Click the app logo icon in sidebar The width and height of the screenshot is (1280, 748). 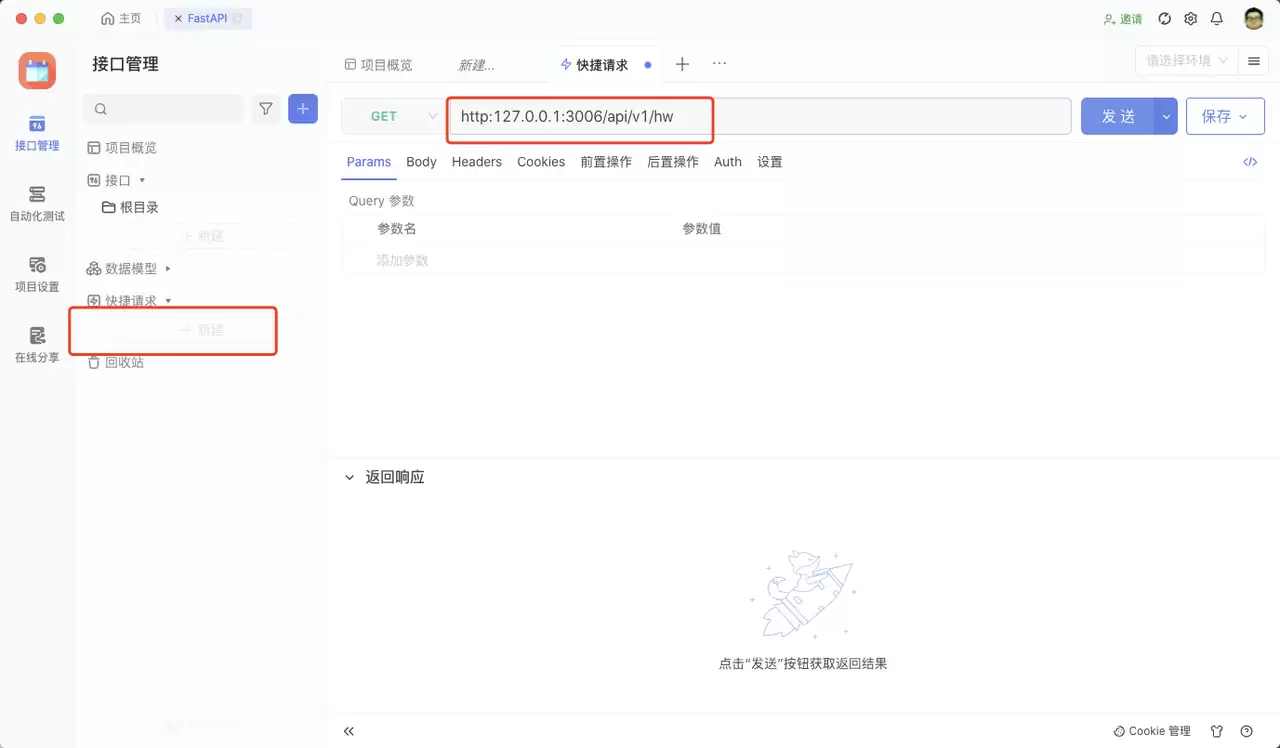(x=37, y=70)
